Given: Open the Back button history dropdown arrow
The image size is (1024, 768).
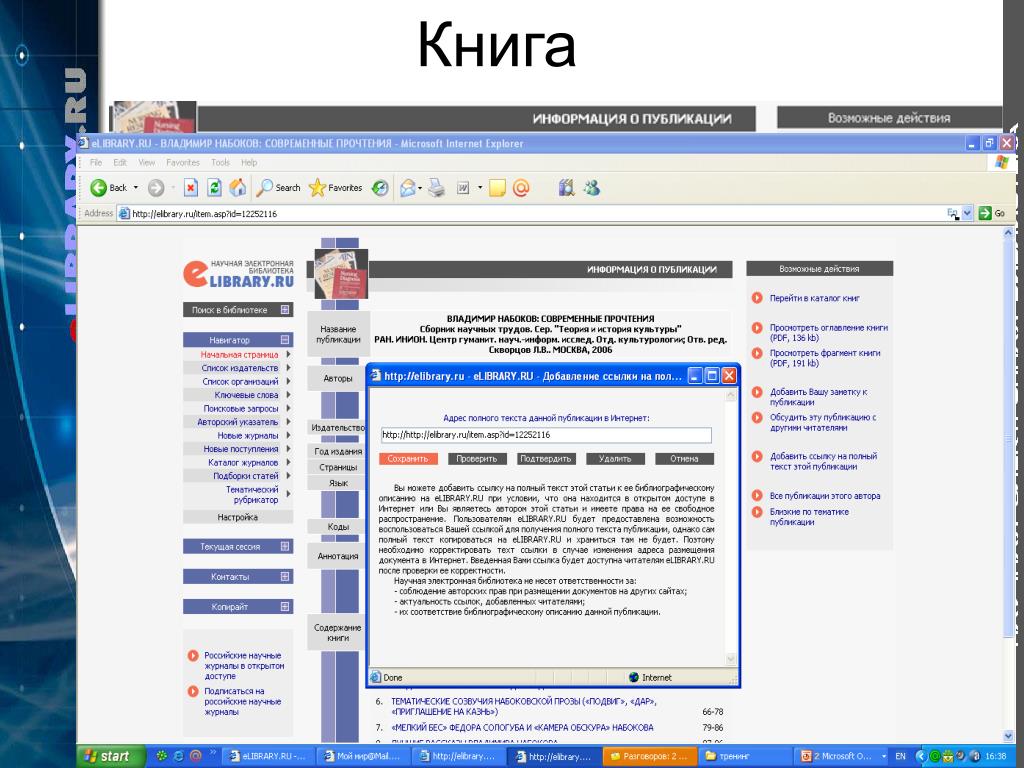Looking at the screenshot, I should point(136,188).
